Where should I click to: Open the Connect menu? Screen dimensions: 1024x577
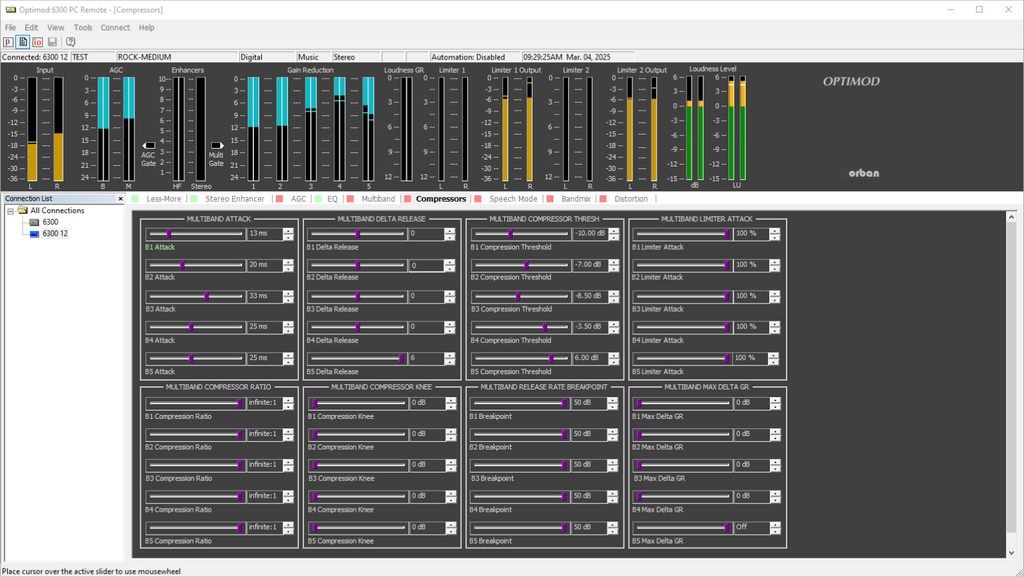click(115, 28)
